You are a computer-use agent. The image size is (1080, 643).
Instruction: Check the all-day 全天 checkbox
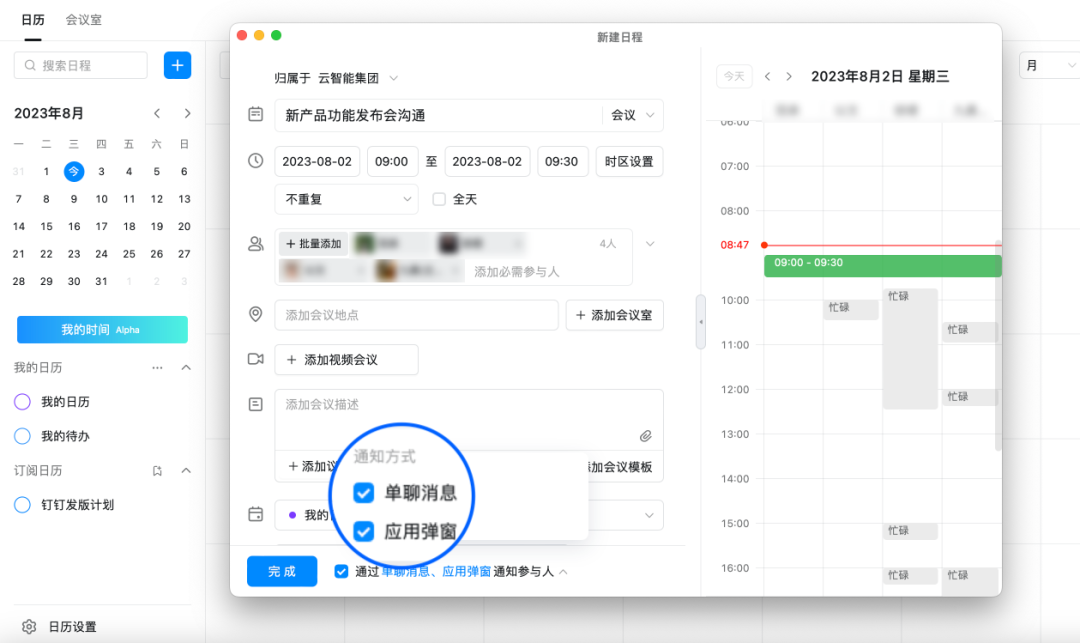pos(439,199)
